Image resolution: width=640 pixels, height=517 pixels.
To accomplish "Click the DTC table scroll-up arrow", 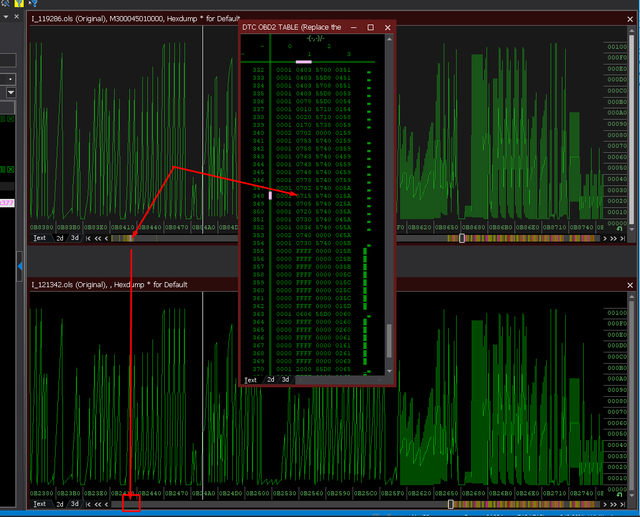I will point(389,39).
